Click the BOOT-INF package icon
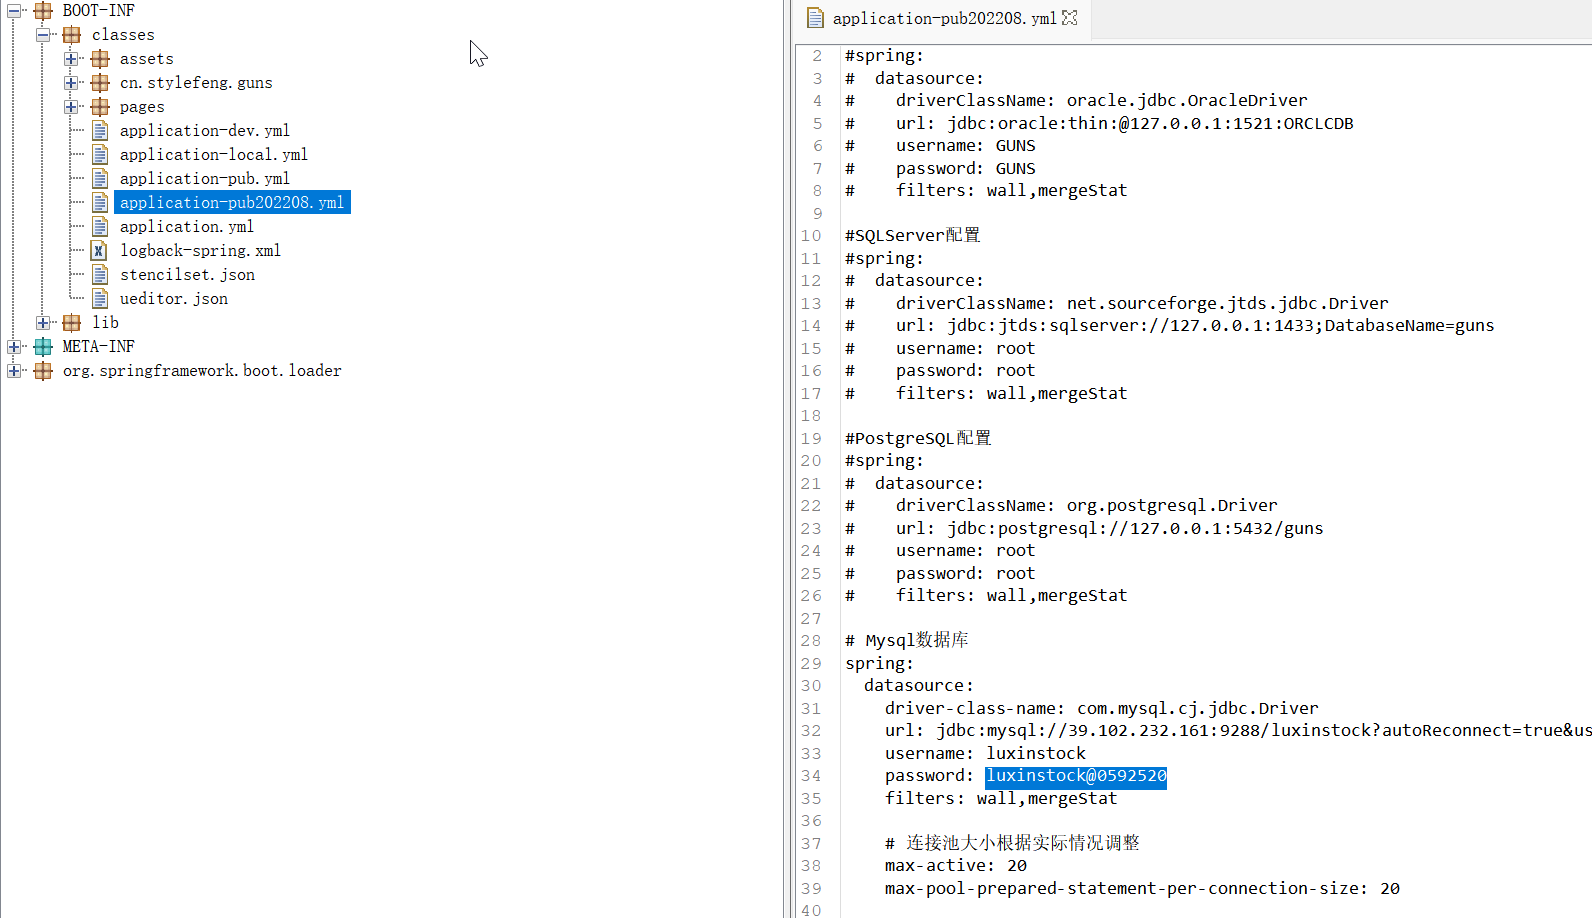The image size is (1592, 918). coord(43,11)
